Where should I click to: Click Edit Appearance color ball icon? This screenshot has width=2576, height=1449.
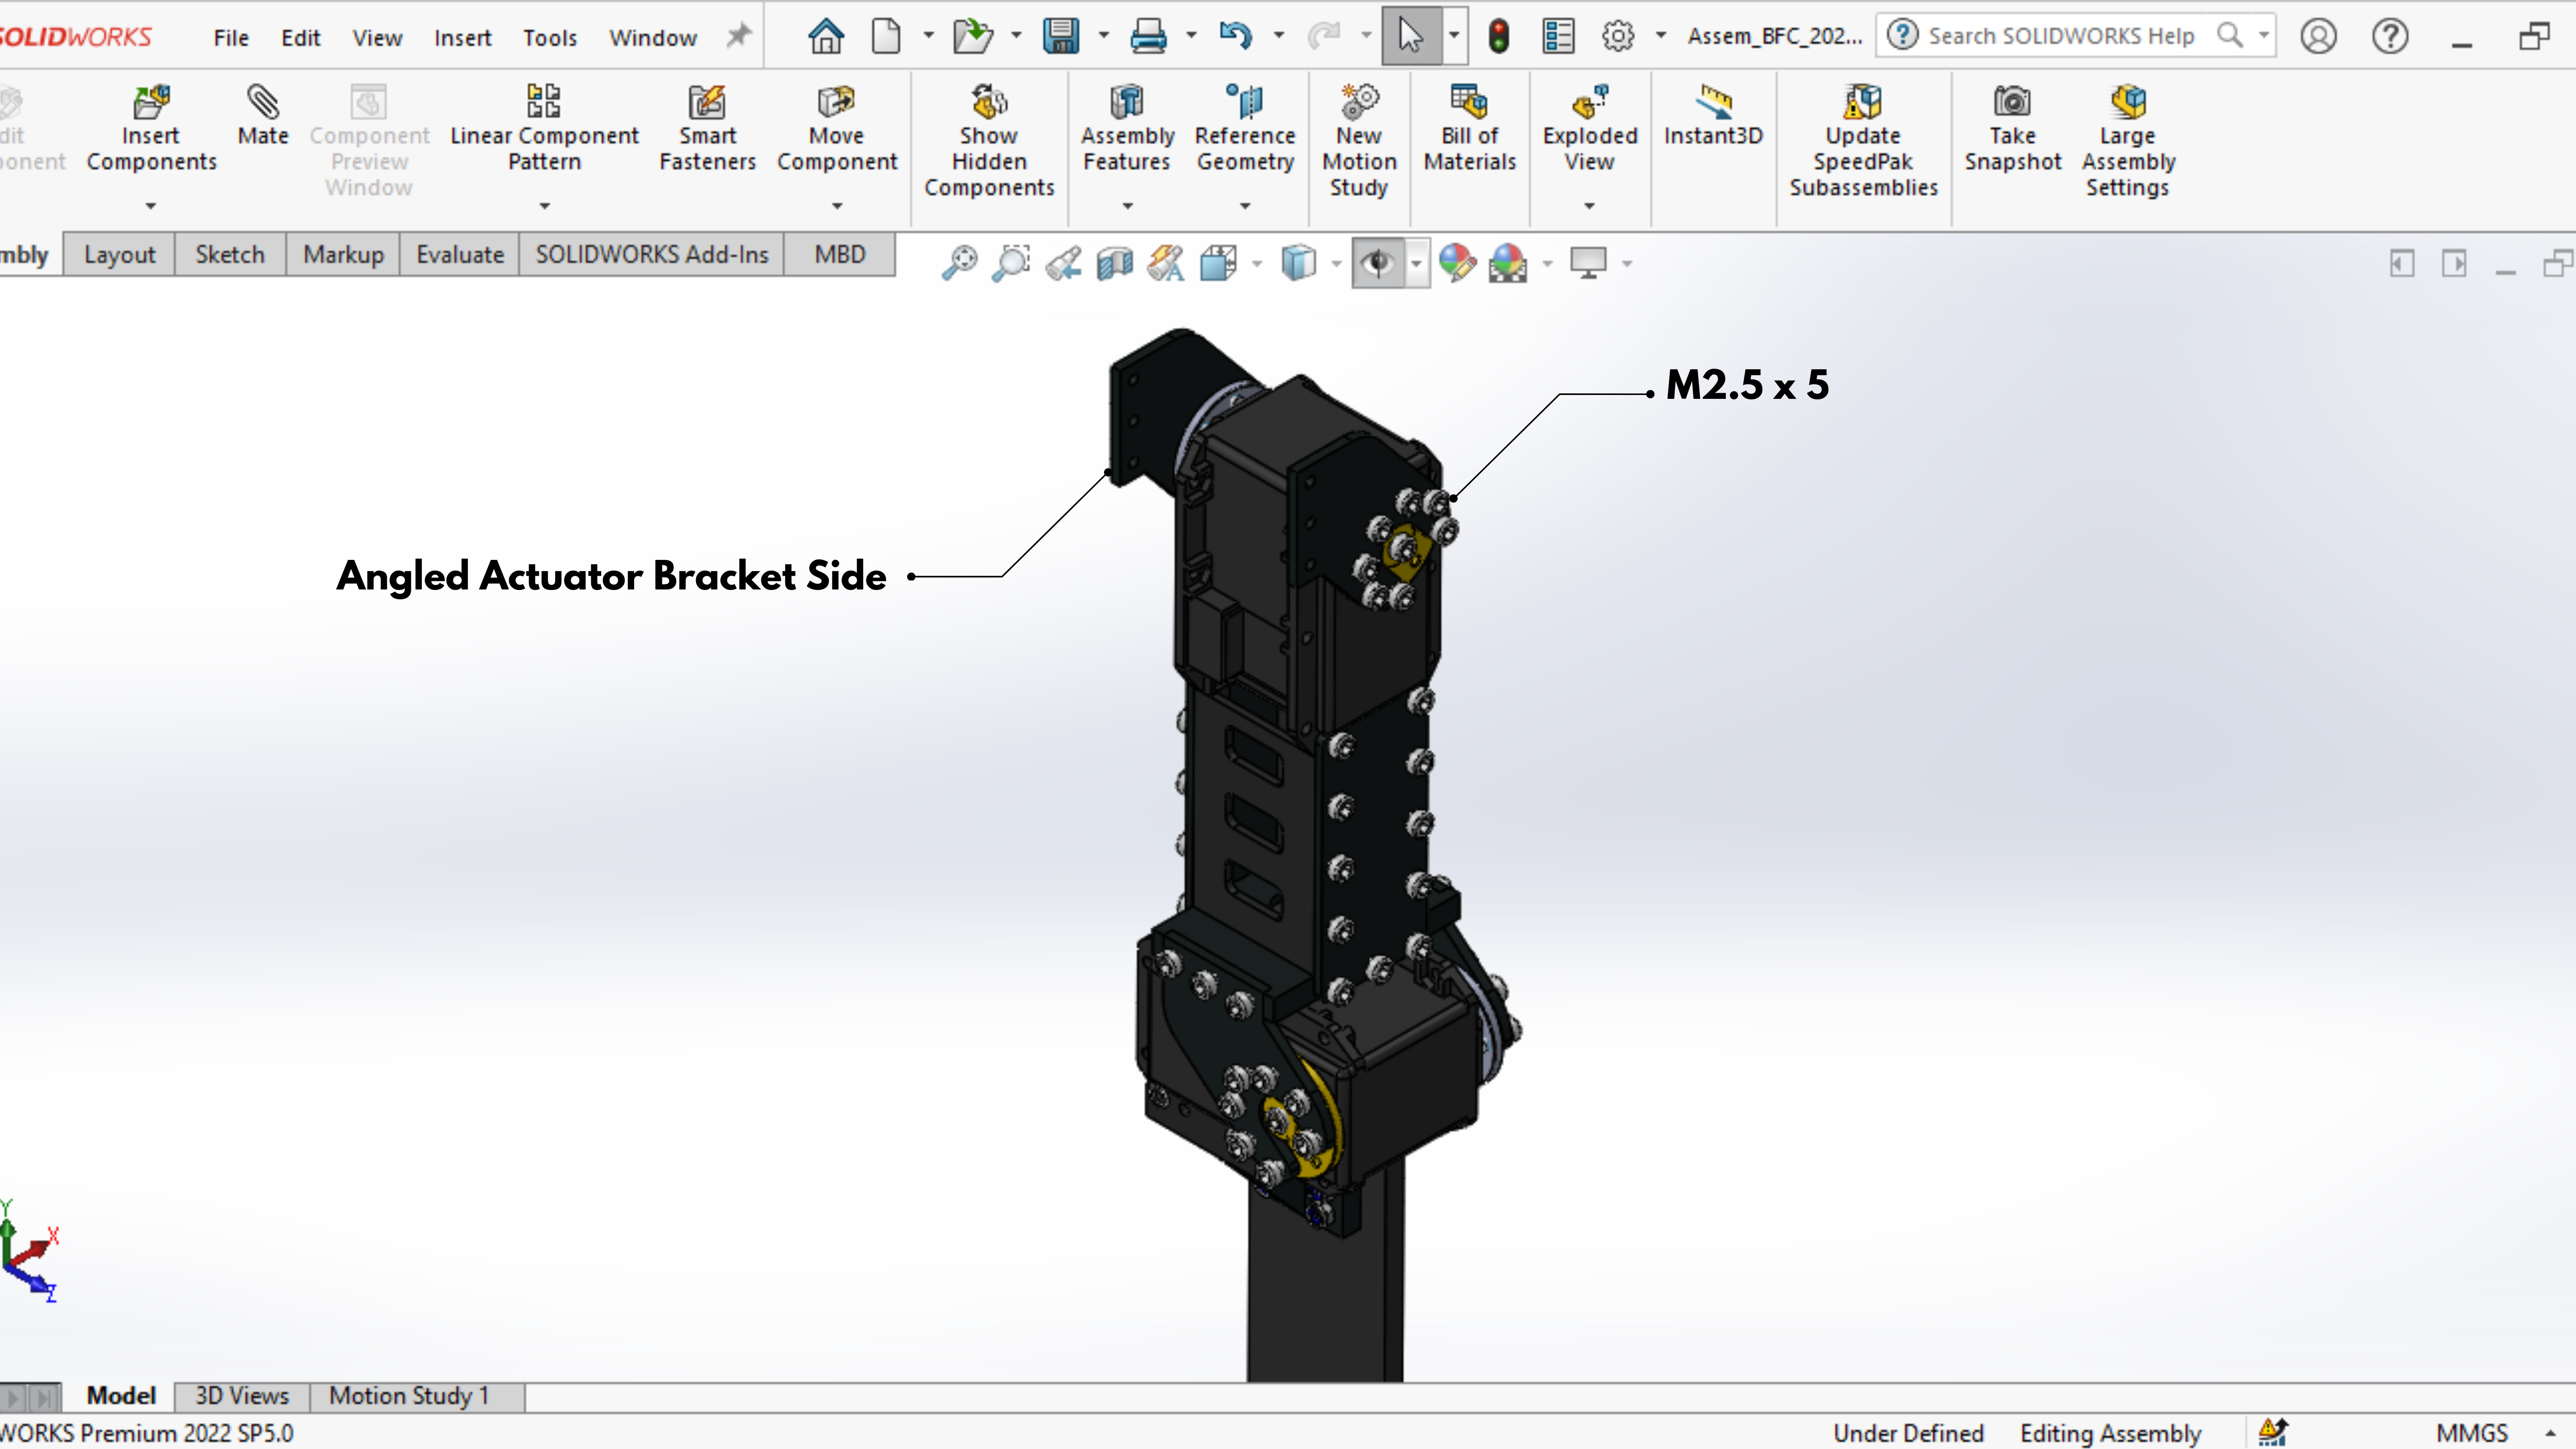click(1457, 263)
